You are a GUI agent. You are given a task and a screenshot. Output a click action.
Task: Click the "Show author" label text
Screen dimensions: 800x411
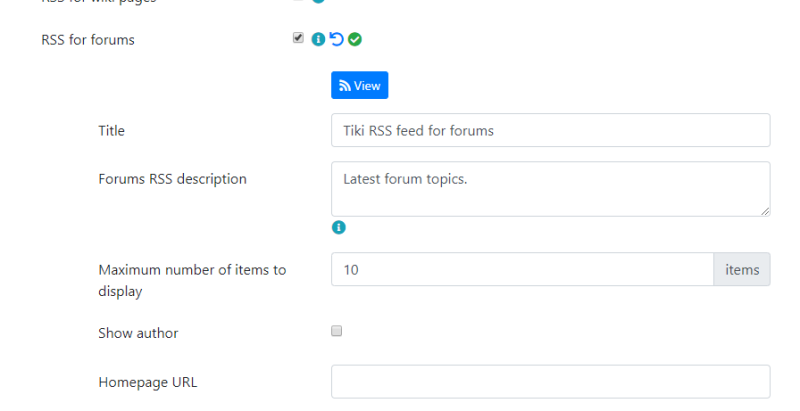pyautogui.click(x=138, y=333)
